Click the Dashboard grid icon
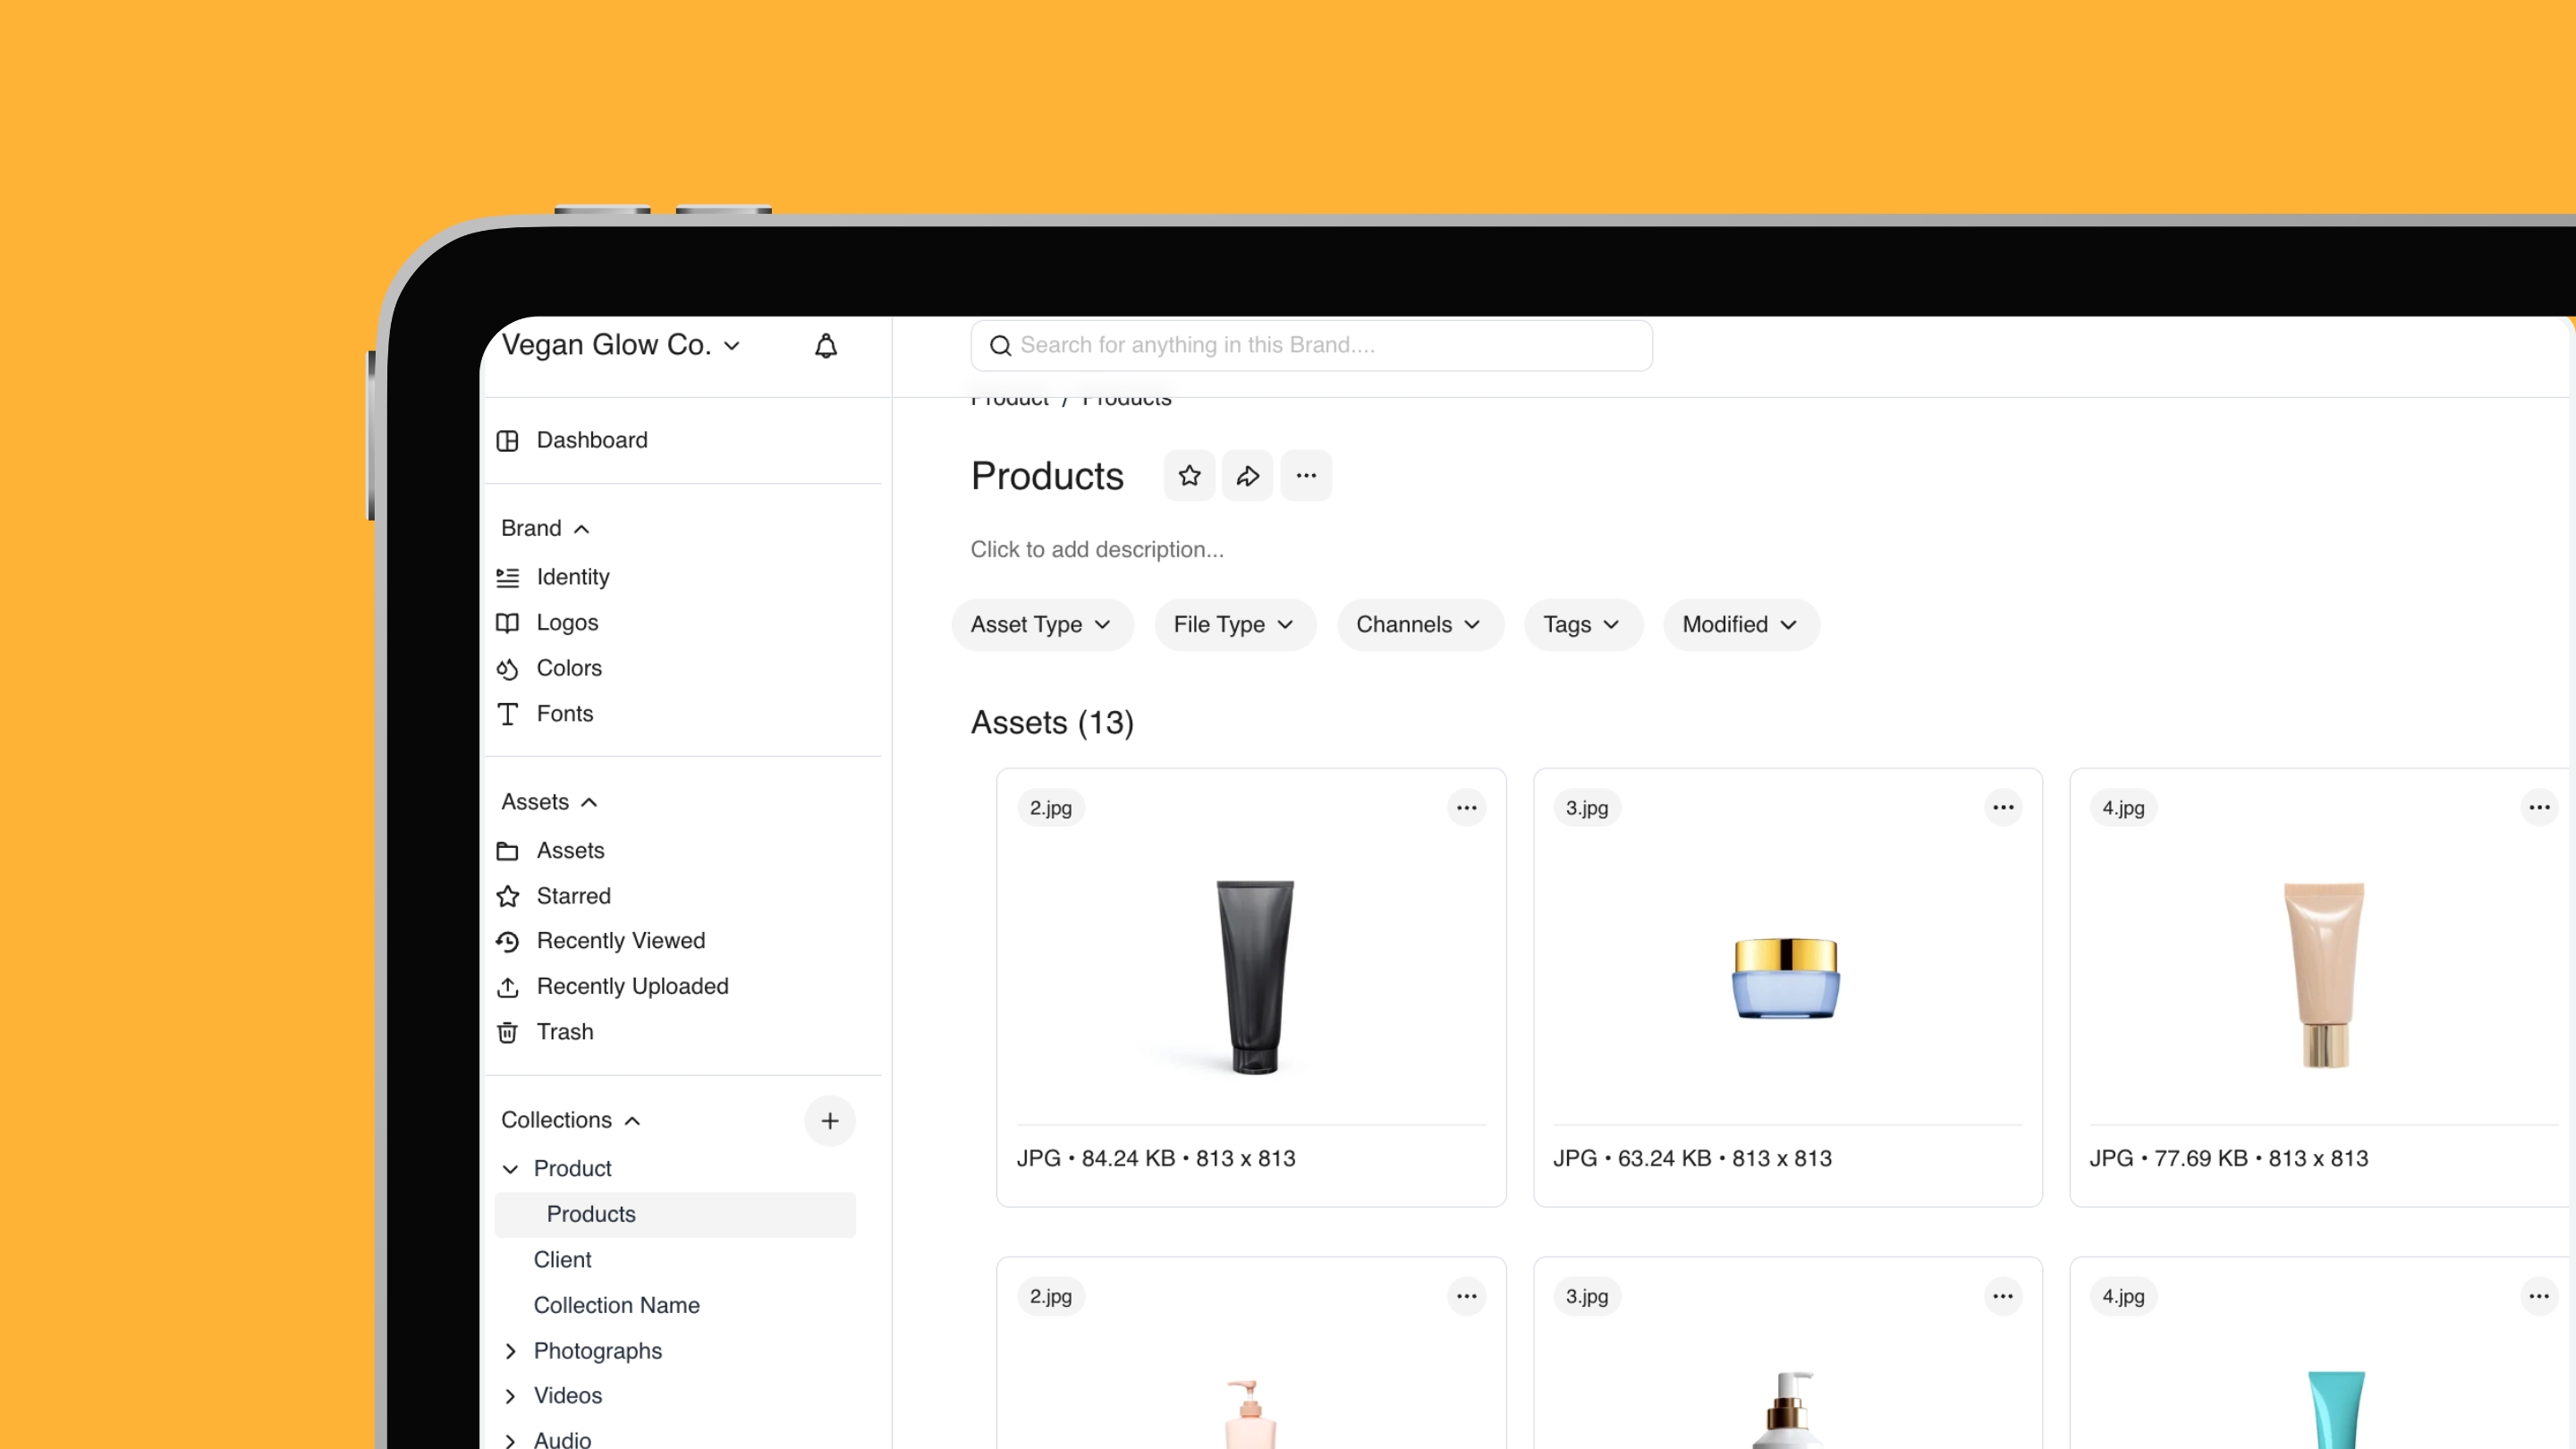 pyautogui.click(x=508, y=441)
